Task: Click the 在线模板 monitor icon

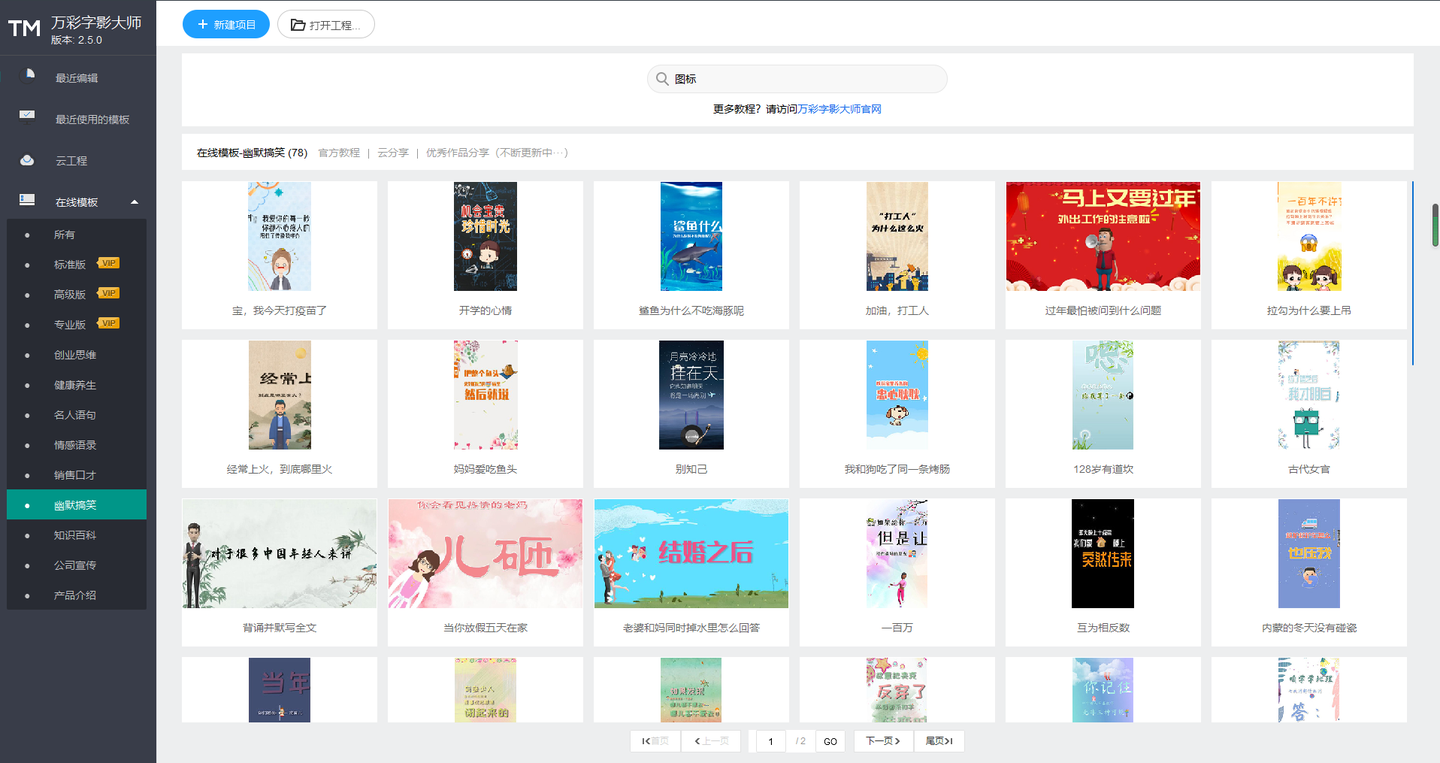Action: 28,201
